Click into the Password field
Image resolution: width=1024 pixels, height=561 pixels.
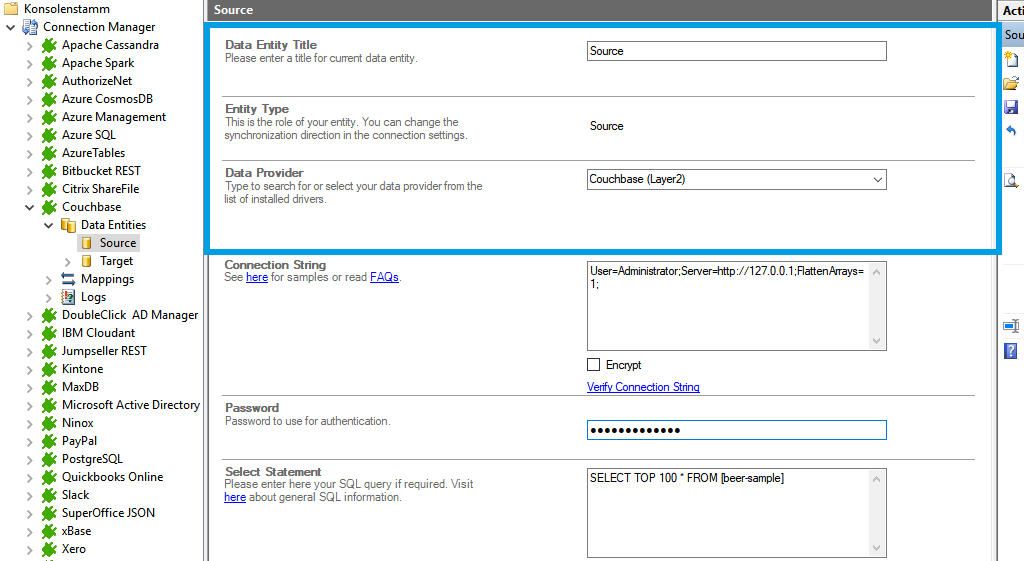736,430
